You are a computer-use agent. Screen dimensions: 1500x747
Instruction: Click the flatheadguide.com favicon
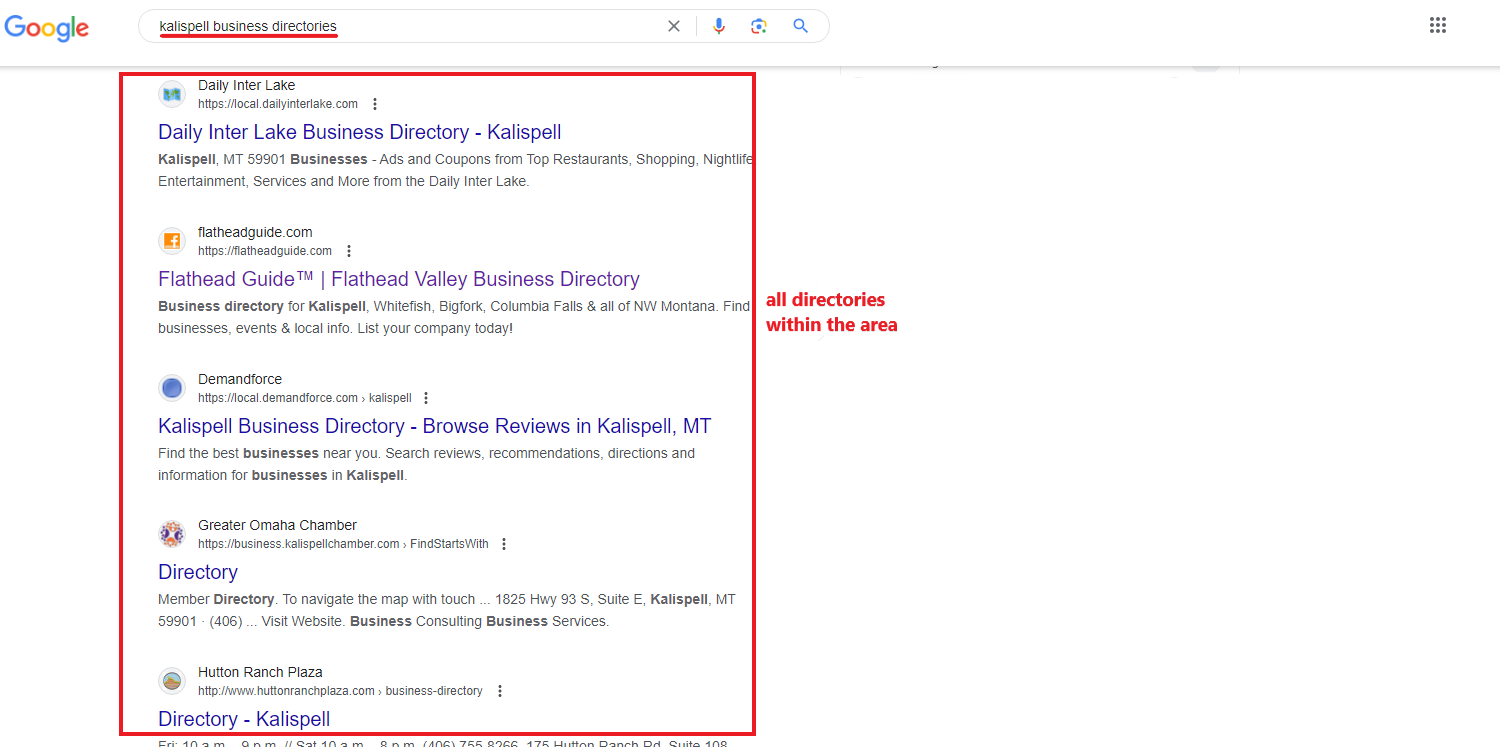pyautogui.click(x=172, y=241)
